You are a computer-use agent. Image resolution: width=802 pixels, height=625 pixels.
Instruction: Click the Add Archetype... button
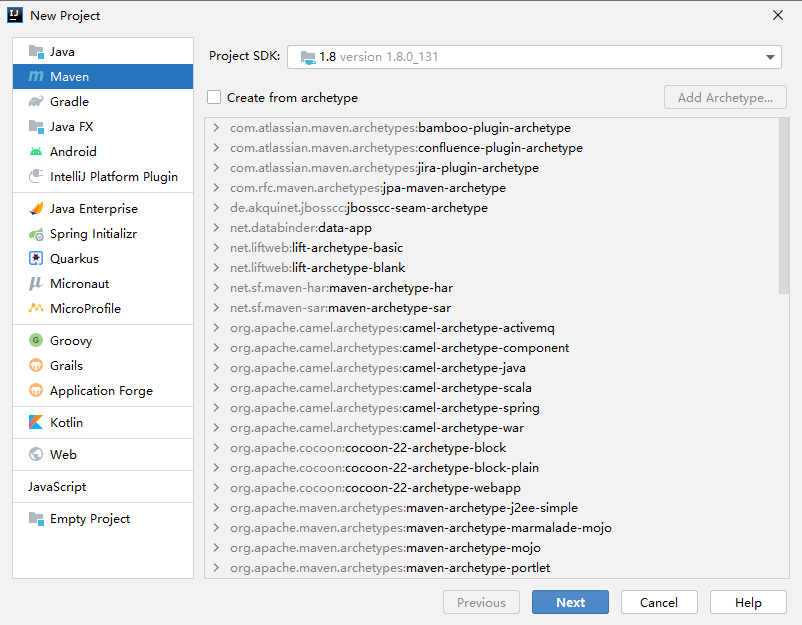click(x=725, y=97)
